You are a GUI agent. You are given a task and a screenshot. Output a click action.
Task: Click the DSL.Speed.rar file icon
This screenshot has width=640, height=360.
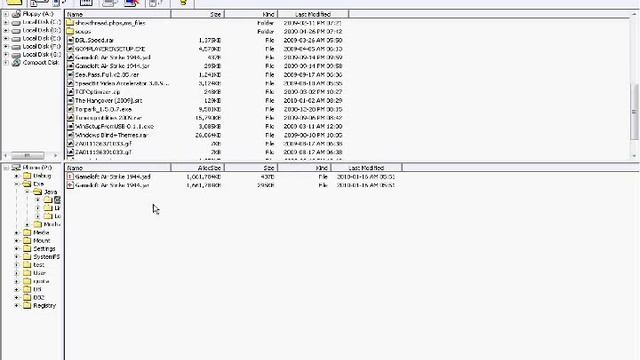(70, 40)
